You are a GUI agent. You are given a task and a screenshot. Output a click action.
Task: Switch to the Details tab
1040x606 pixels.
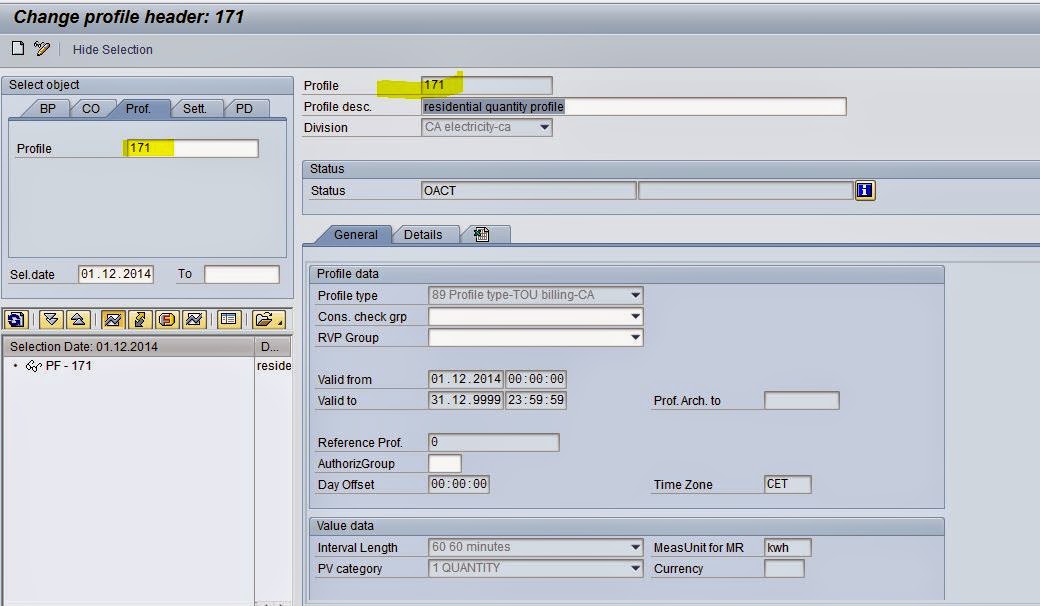click(425, 234)
